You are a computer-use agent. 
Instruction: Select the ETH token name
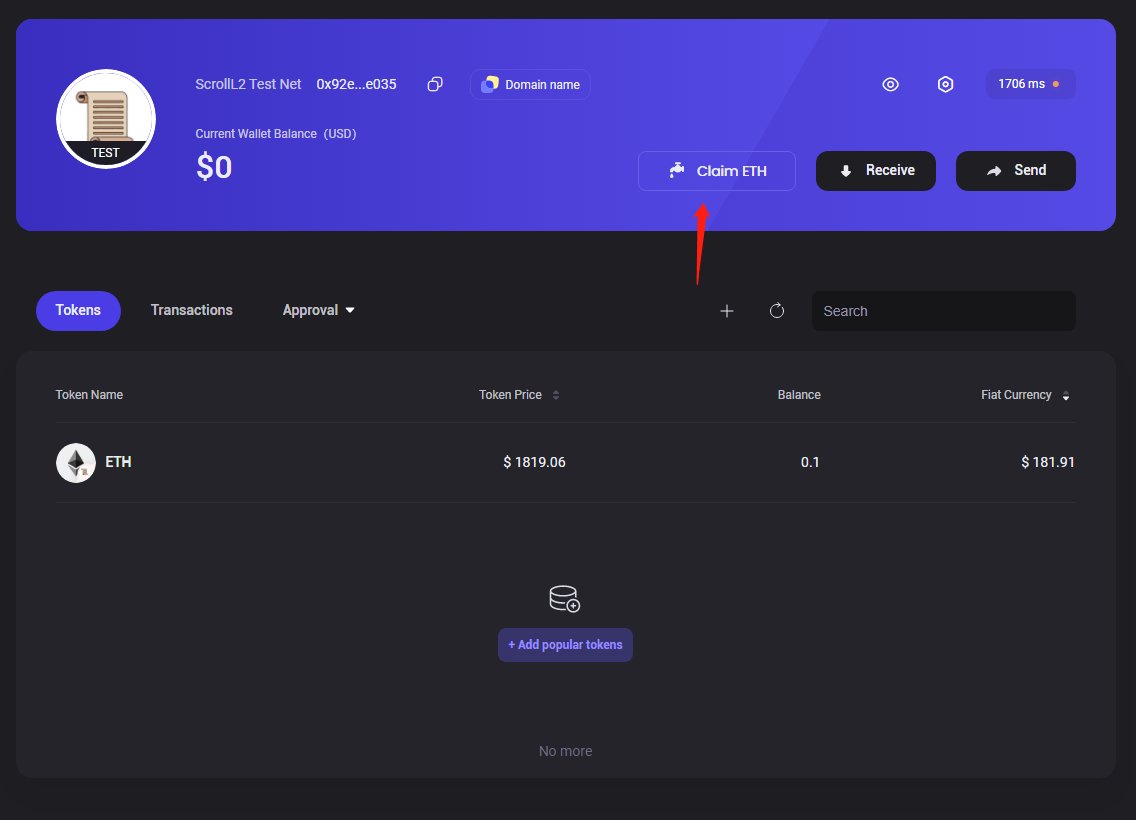tap(118, 462)
